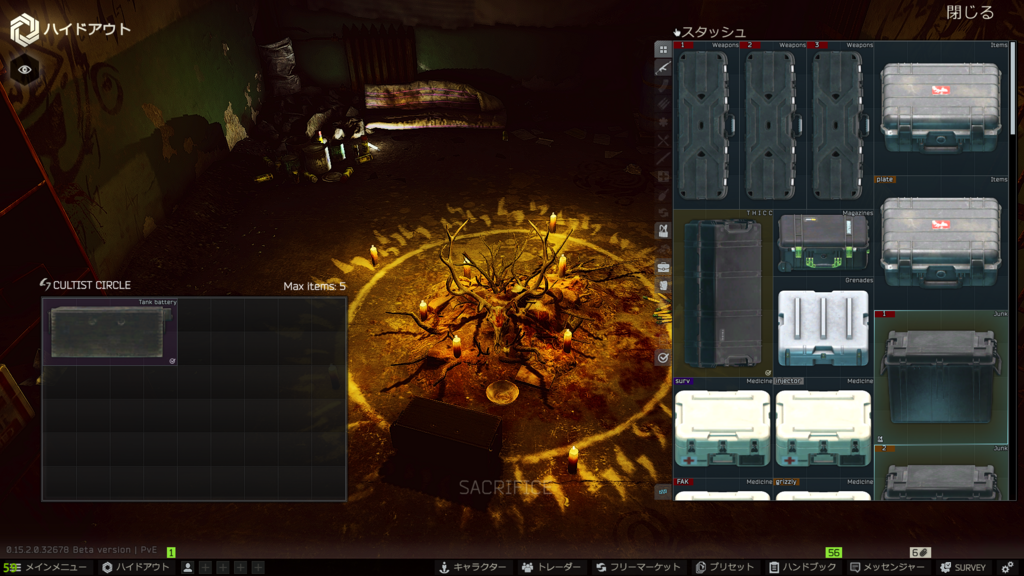Select the grid view stash filter icon
The height and width of the screenshot is (576, 1024).
[662, 49]
